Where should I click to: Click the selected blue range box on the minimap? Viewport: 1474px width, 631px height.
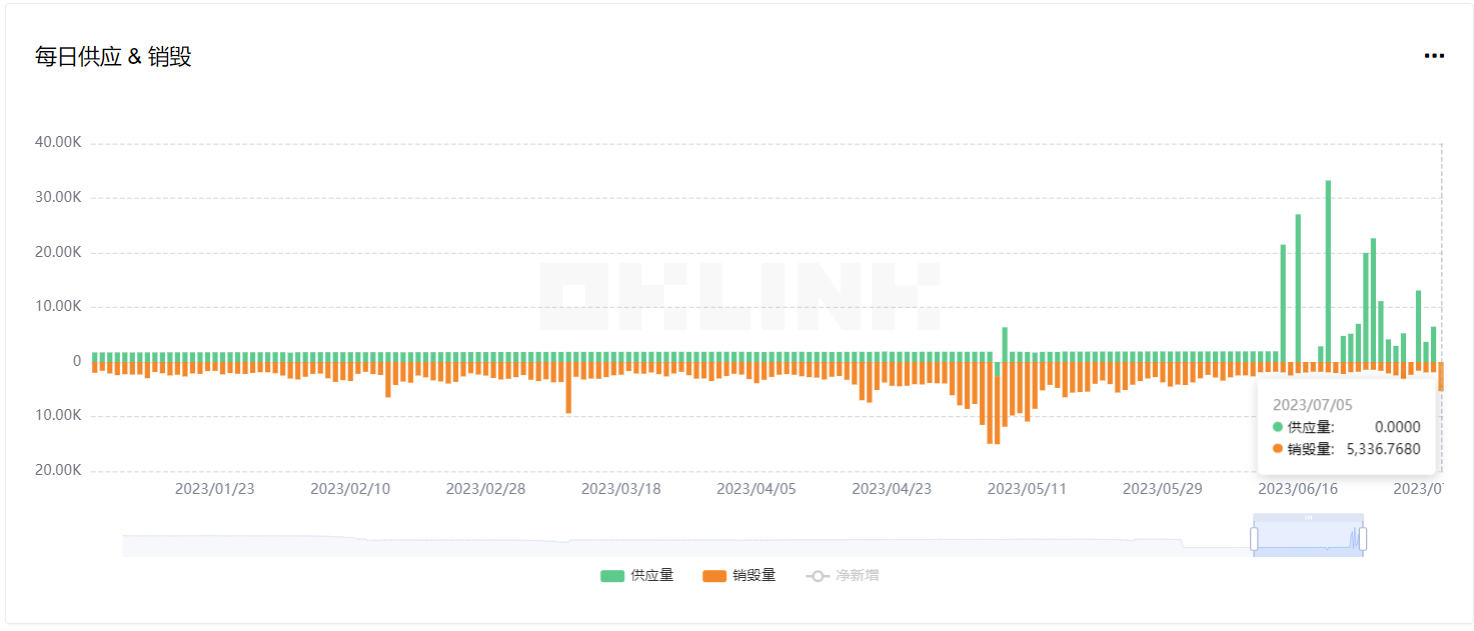pos(1307,537)
